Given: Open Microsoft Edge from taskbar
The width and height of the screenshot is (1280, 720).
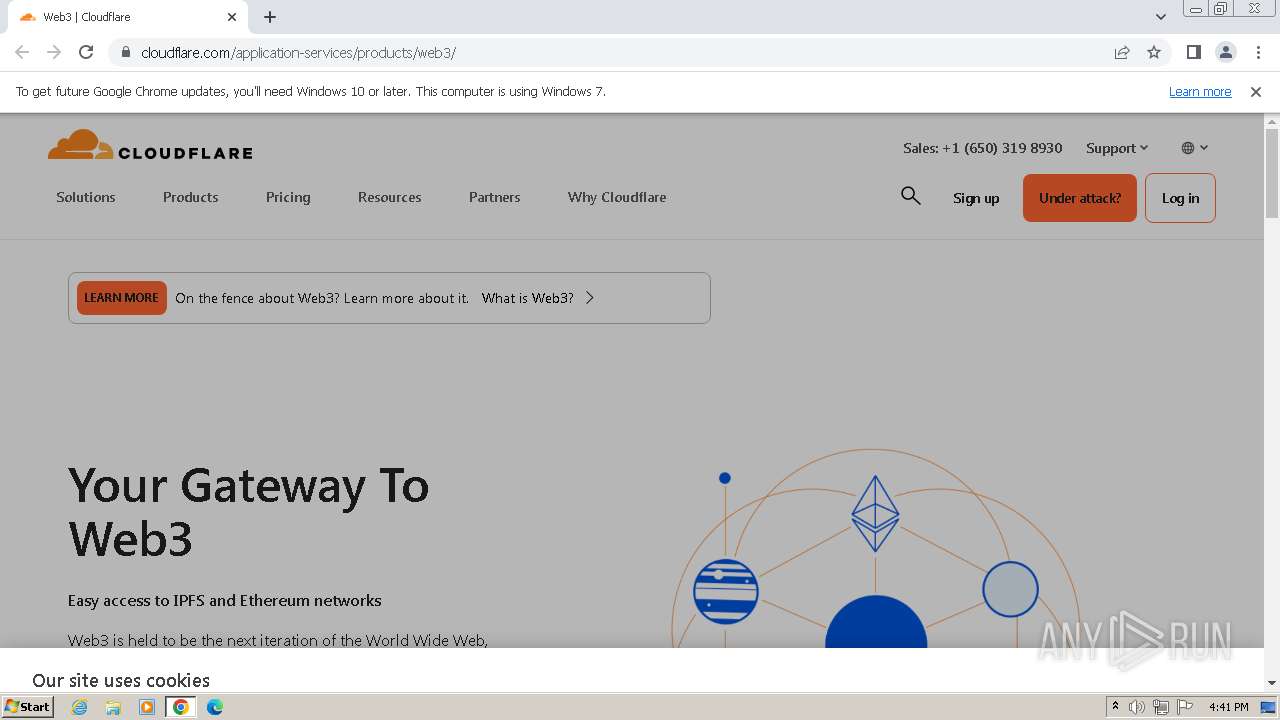Looking at the screenshot, I should [x=214, y=707].
